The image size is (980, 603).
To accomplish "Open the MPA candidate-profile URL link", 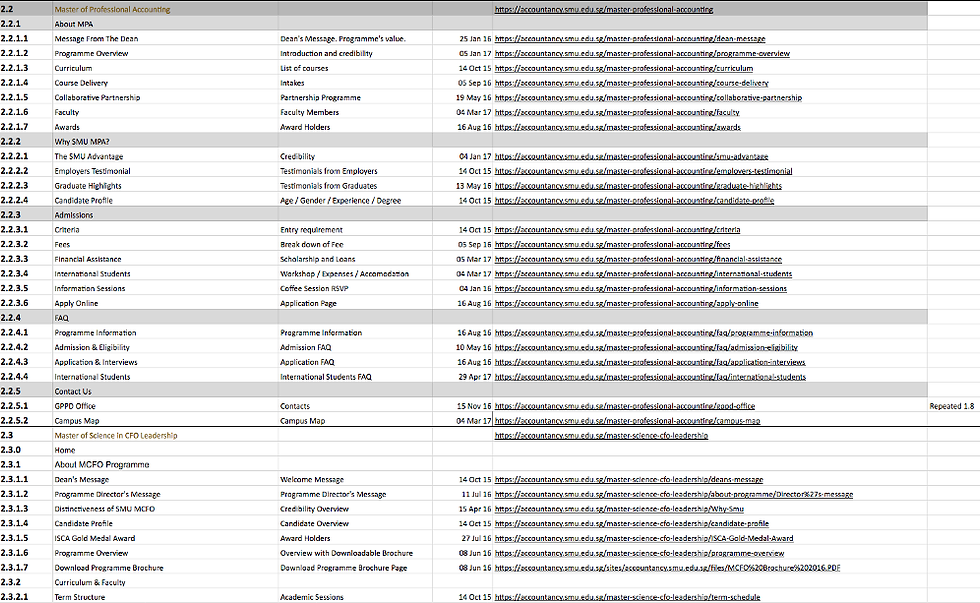I will (x=634, y=201).
